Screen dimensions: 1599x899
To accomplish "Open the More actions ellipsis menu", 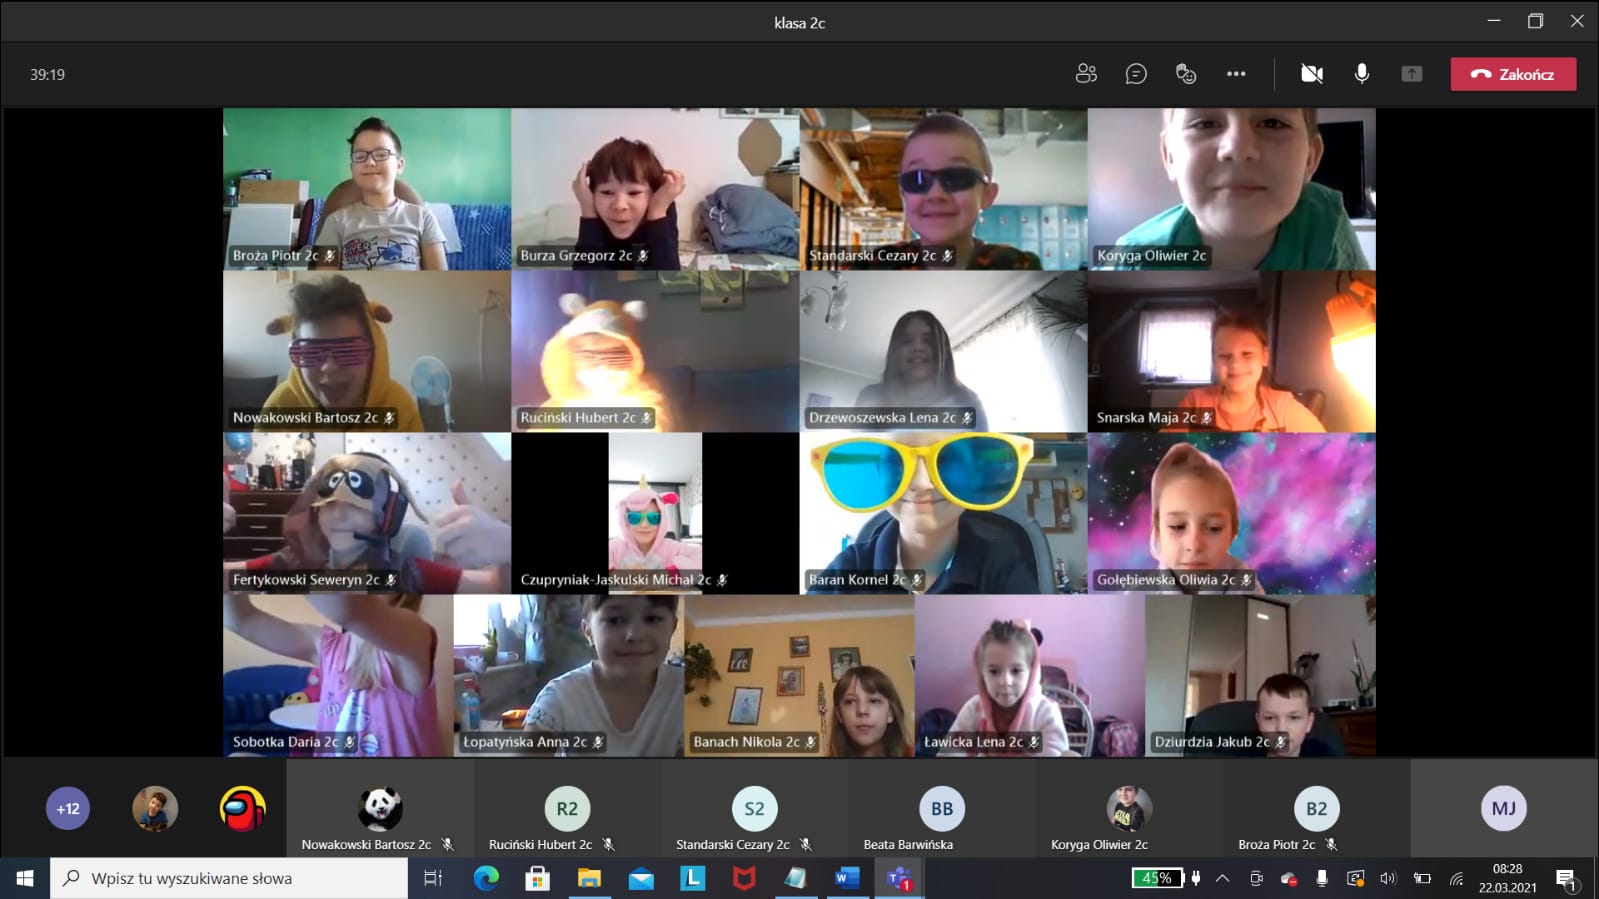I will click(1236, 74).
